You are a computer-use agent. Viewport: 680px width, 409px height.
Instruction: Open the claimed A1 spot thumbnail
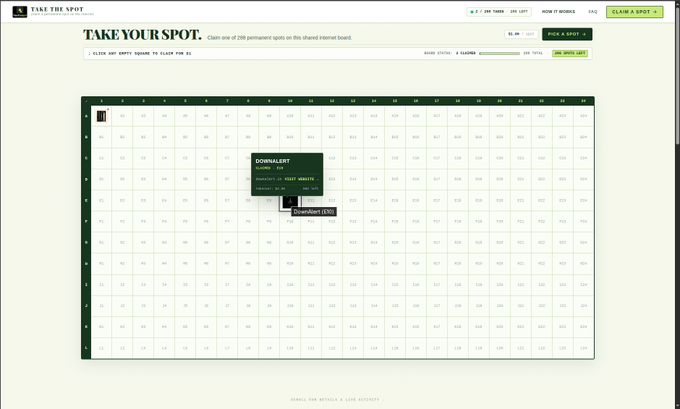click(101, 116)
